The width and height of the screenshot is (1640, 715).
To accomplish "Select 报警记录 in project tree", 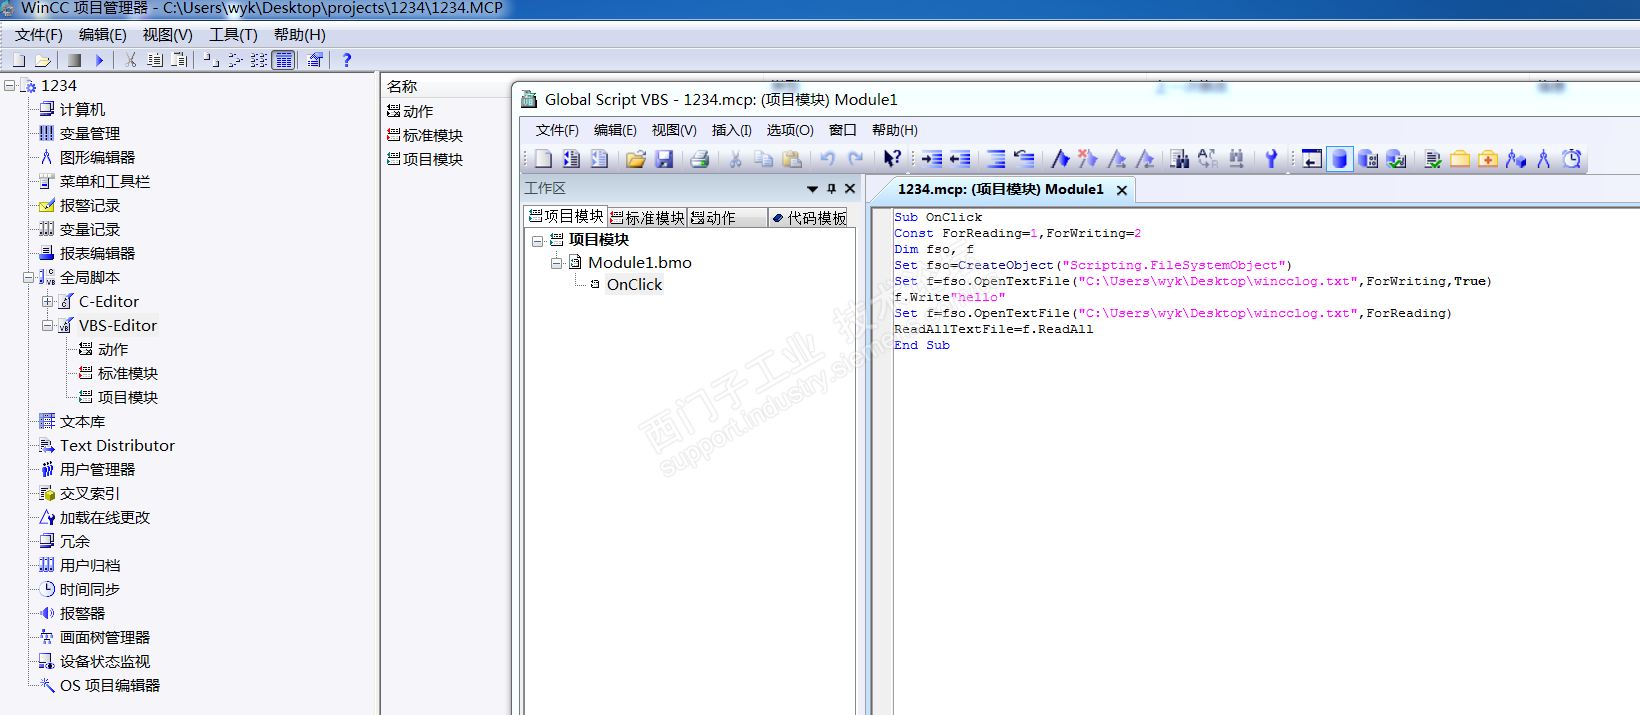I will (90, 206).
